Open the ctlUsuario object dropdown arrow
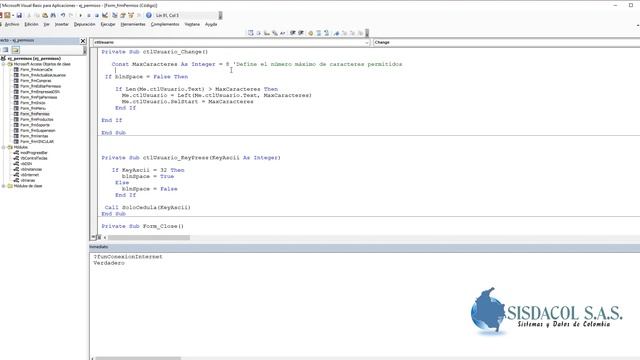Screen dimensions: 640x360 coord(367,42)
